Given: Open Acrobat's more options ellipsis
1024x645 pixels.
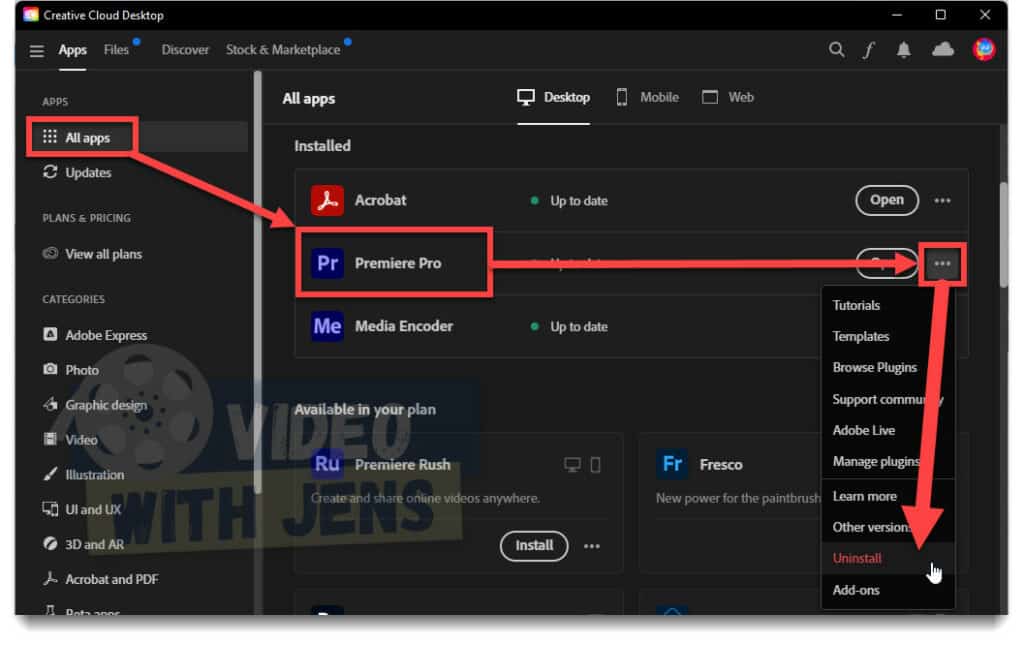Looking at the screenshot, I should click(942, 200).
